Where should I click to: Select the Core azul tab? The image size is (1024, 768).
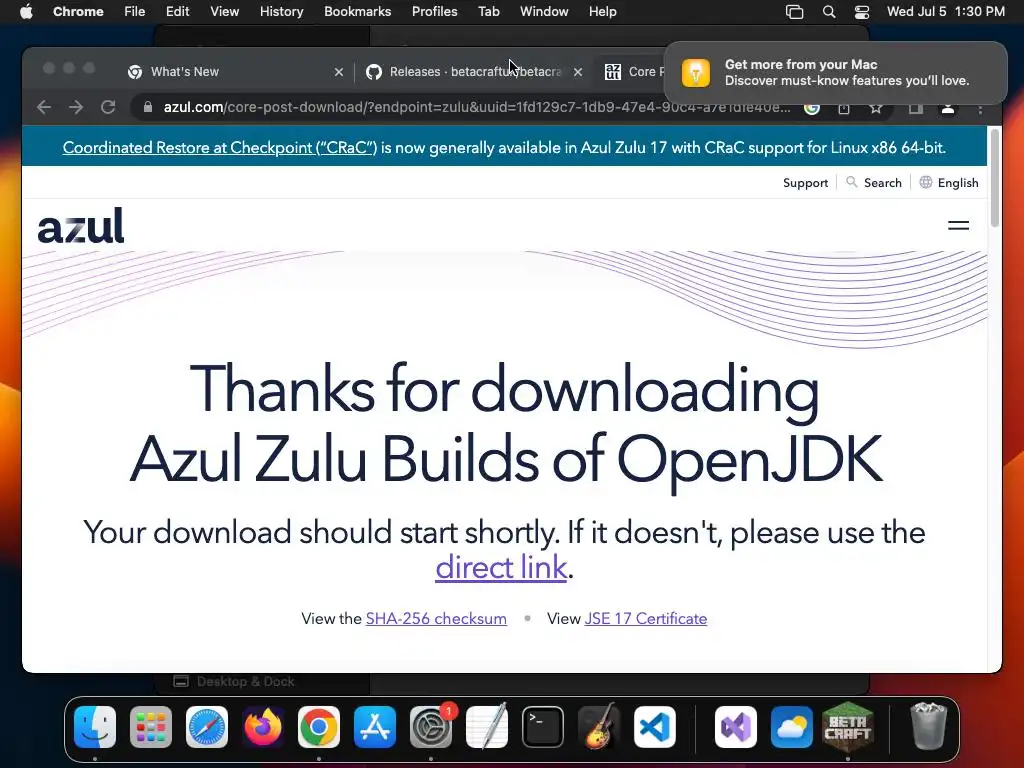[x=632, y=72]
